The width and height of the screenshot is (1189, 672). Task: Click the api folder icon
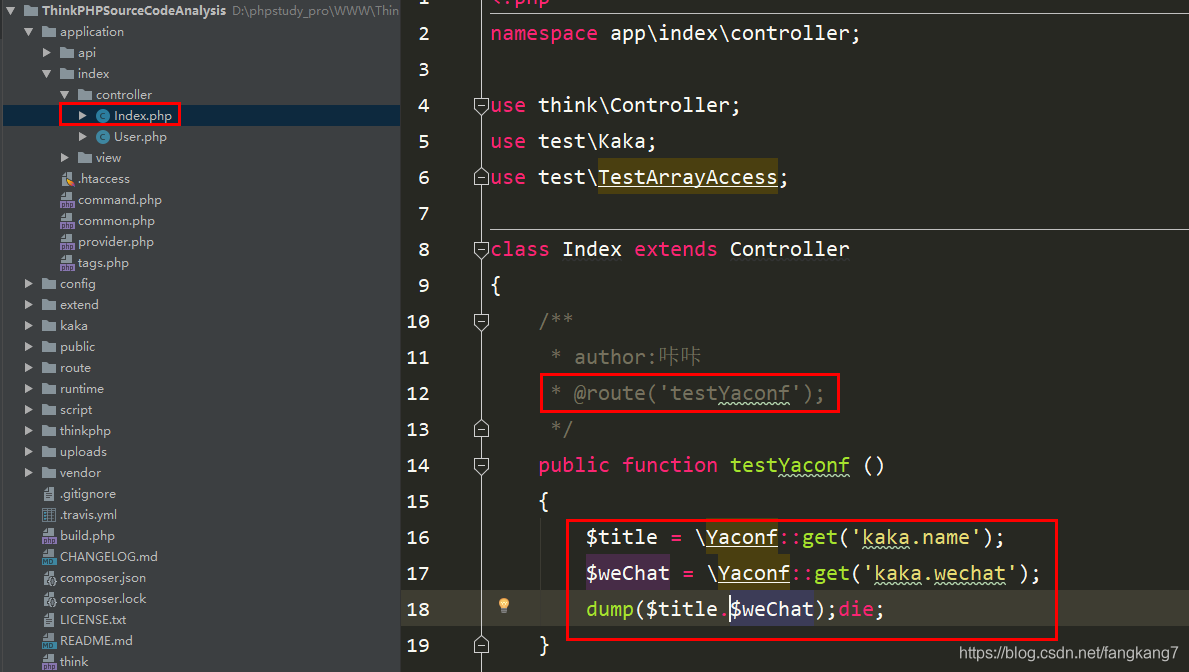pyautogui.click(x=67, y=52)
